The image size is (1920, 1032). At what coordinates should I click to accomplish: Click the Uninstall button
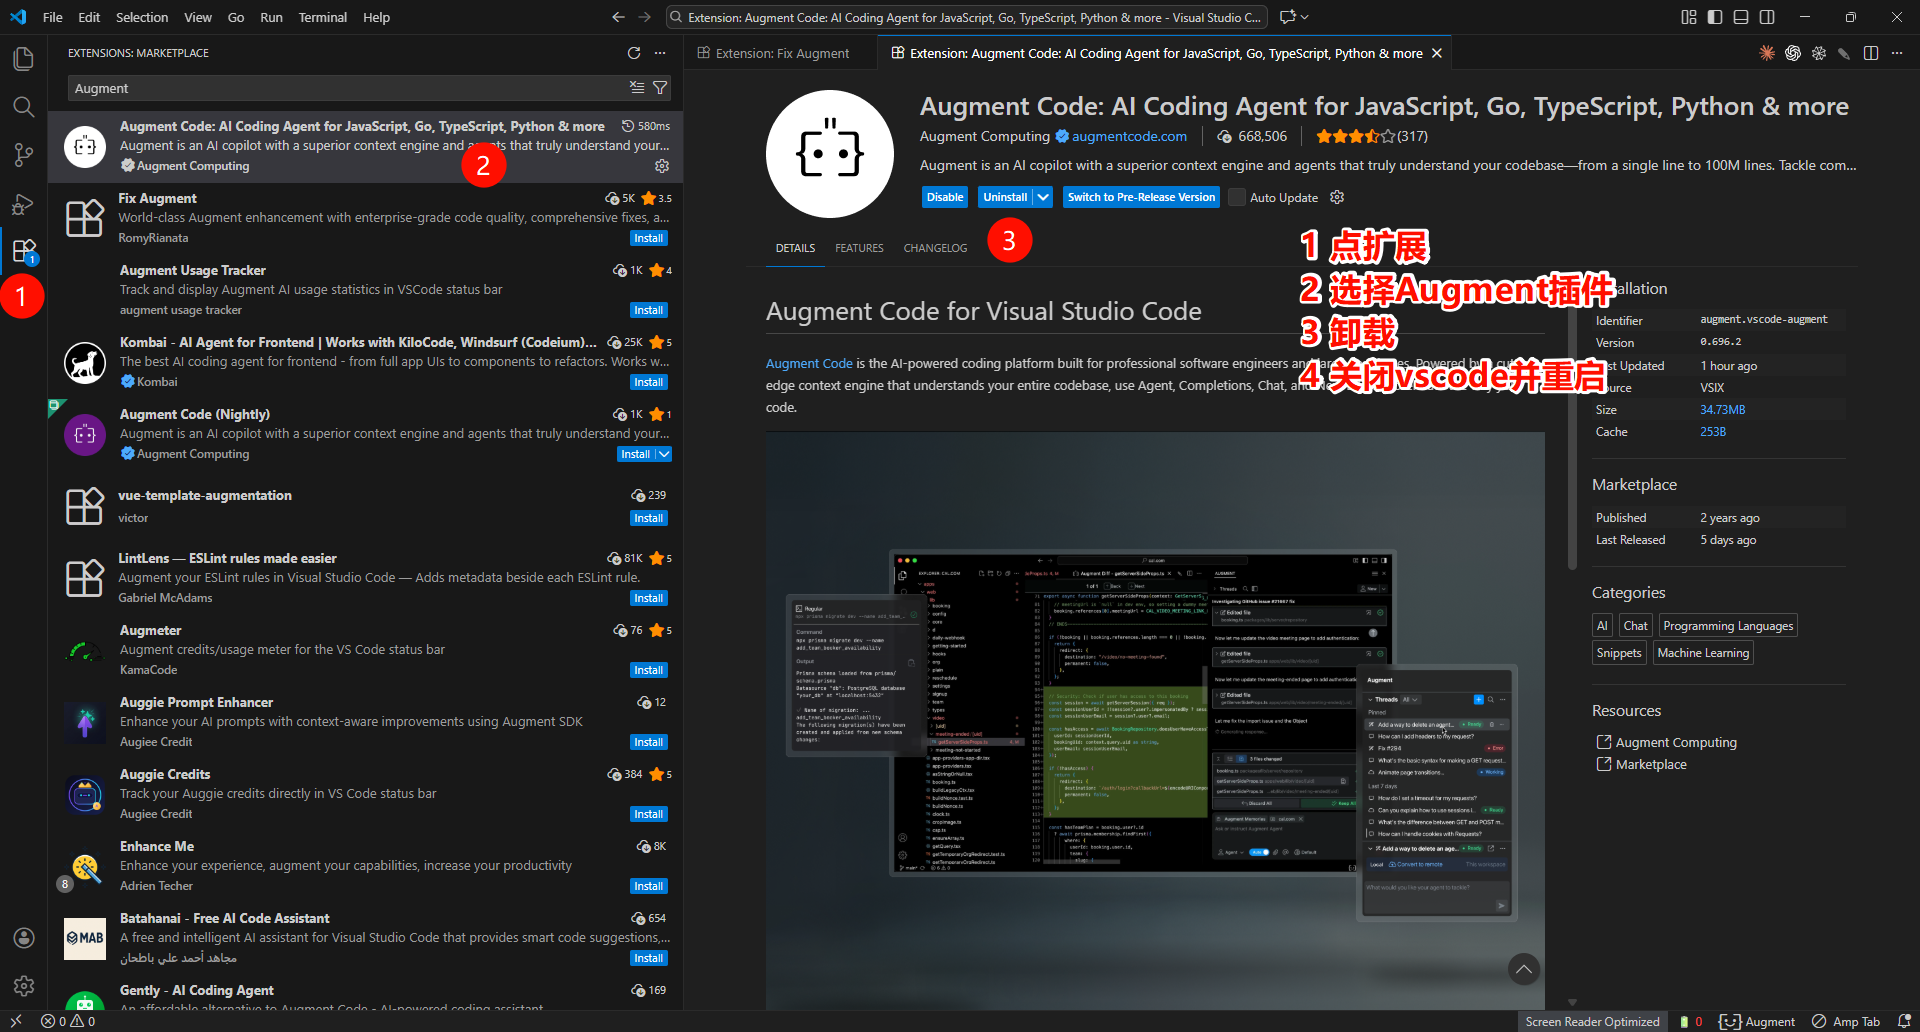click(x=1005, y=197)
